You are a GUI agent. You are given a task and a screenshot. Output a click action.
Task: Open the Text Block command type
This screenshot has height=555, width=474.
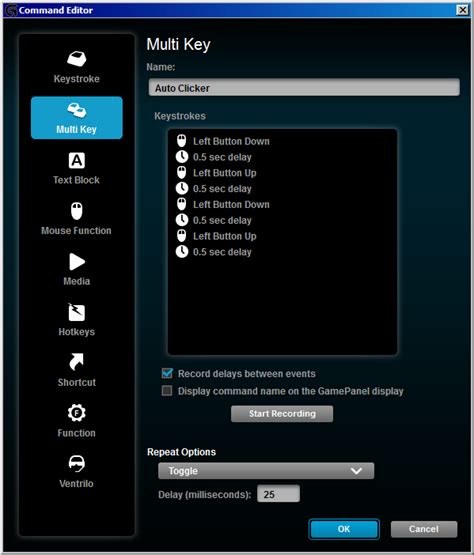(x=76, y=168)
